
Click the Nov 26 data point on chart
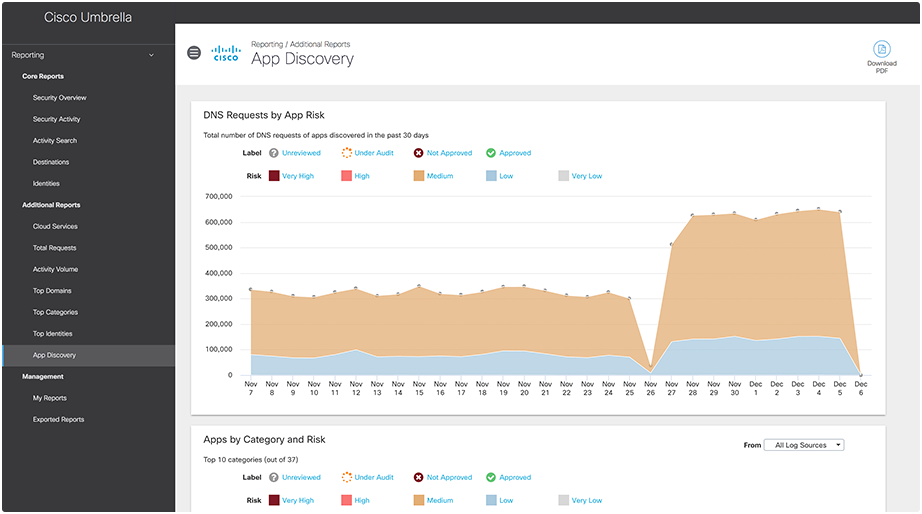651,366
